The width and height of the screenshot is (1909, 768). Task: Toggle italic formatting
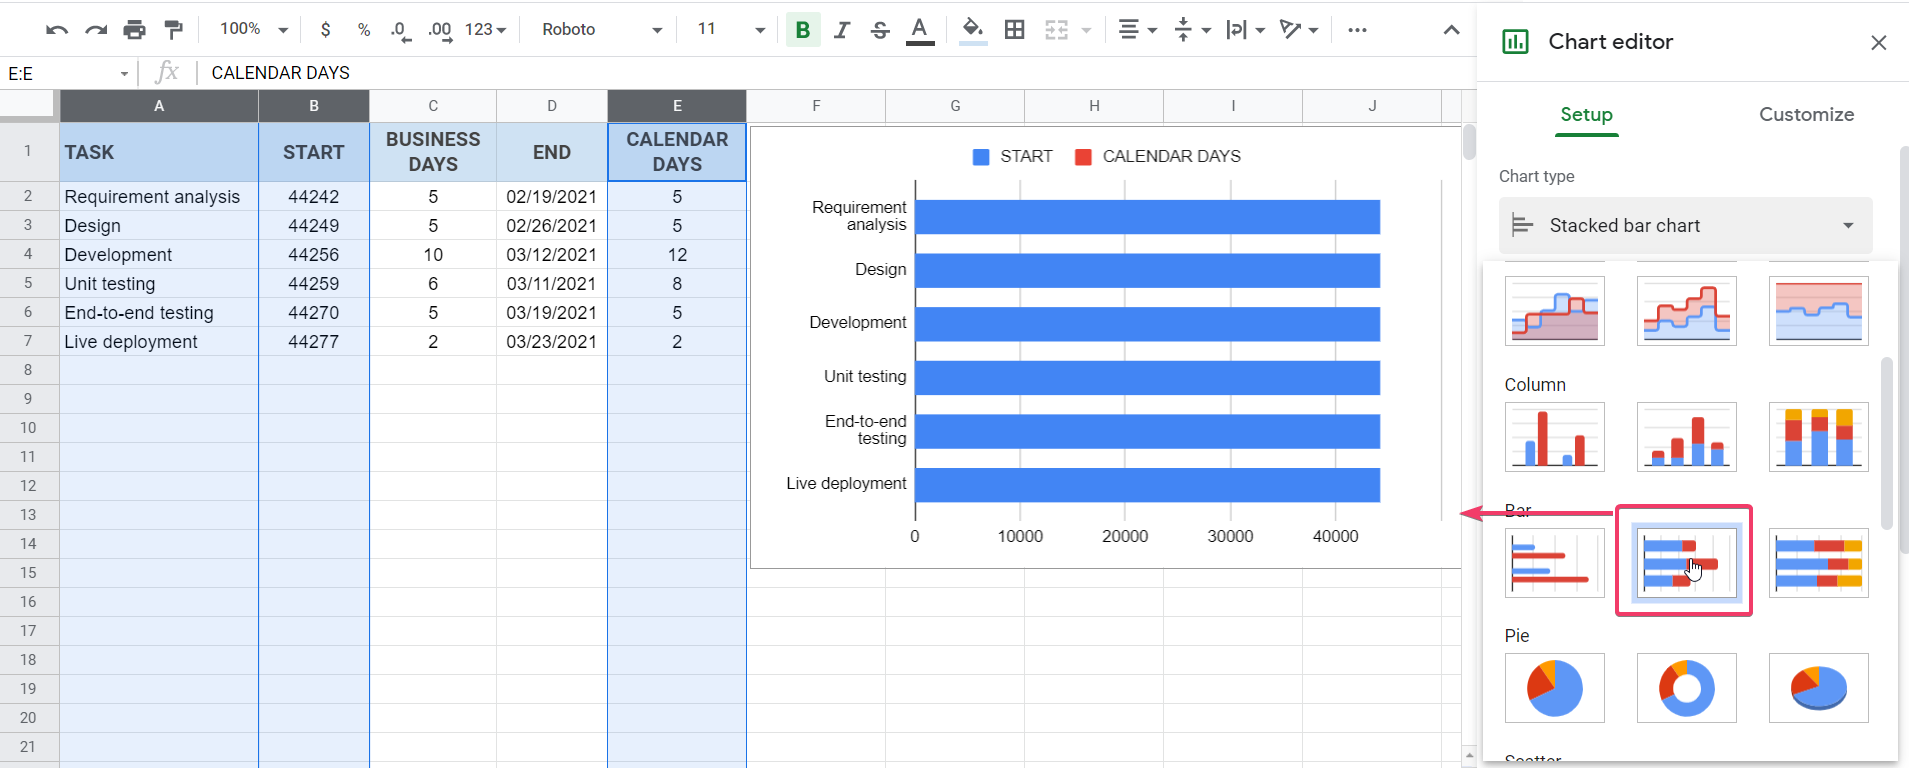pyautogui.click(x=842, y=30)
